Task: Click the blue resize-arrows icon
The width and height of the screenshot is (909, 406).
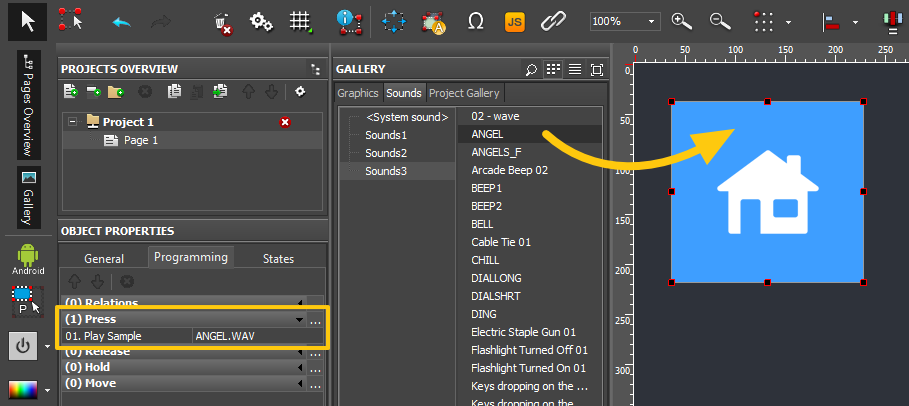Action: point(394,22)
